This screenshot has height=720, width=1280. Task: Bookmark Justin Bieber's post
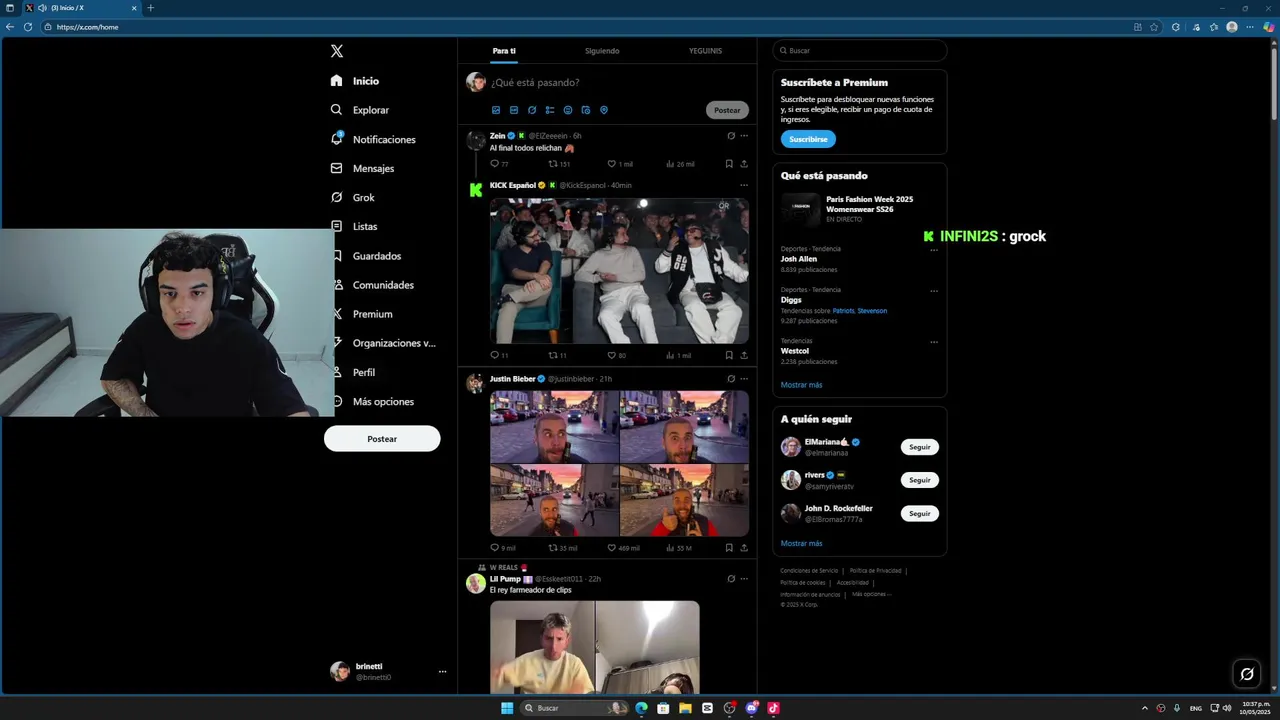pyautogui.click(x=729, y=548)
